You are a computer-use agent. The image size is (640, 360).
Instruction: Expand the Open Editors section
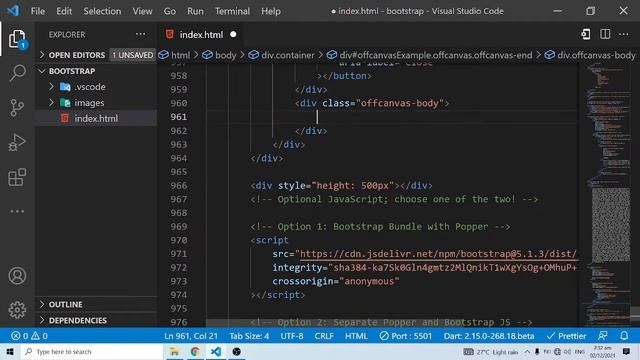pyautogui.click(x=77, y=55)
